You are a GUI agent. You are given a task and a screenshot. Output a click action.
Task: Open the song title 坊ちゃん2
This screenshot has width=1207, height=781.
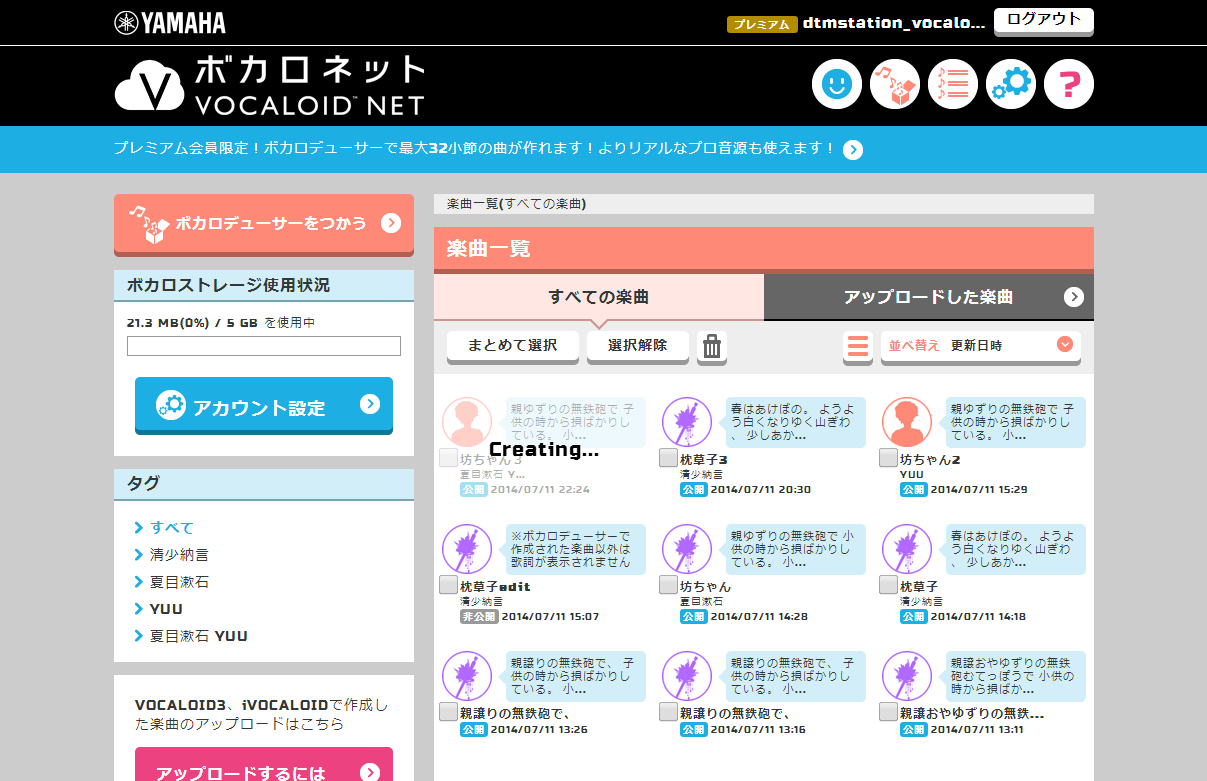tap(930, 460)
